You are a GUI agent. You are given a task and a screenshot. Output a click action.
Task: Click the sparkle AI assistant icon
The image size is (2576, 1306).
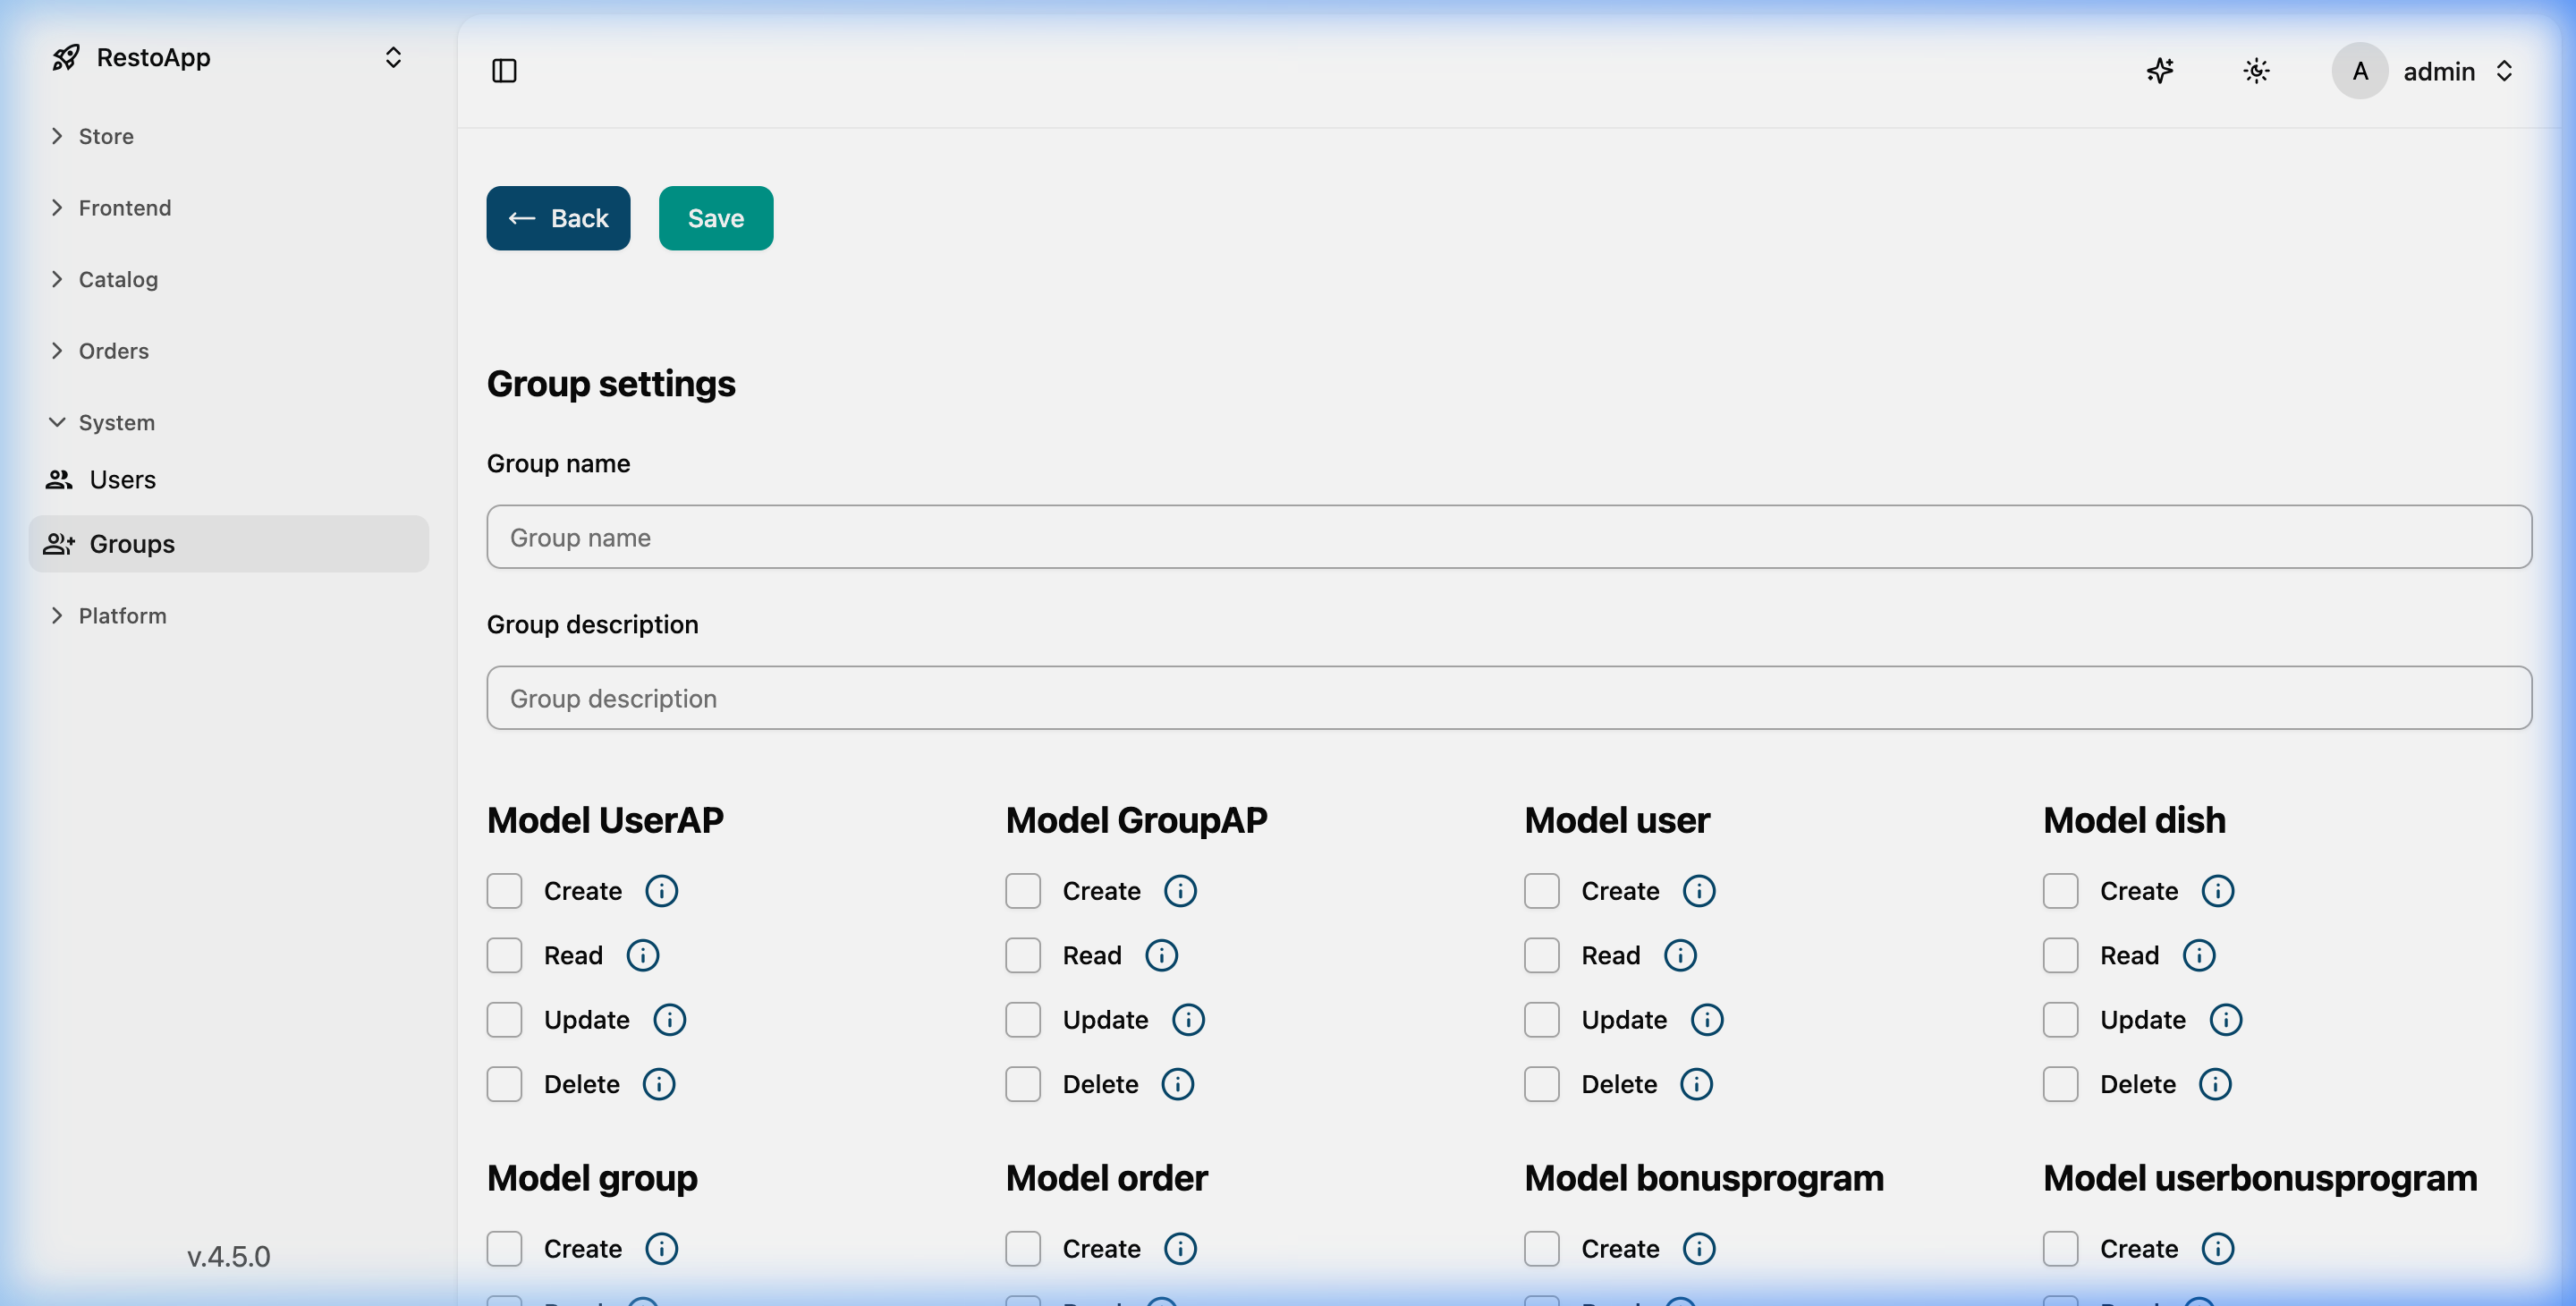click(2160, 71)
